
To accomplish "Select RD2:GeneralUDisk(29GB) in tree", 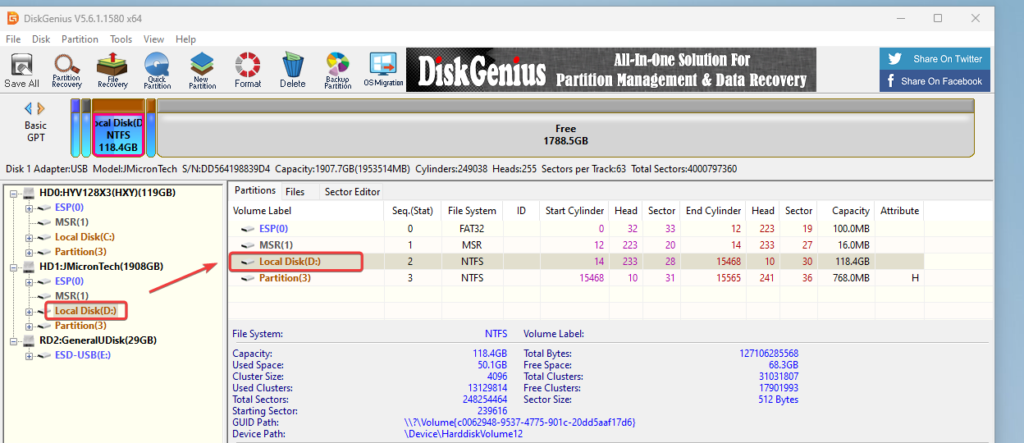I will click(98, 340).
